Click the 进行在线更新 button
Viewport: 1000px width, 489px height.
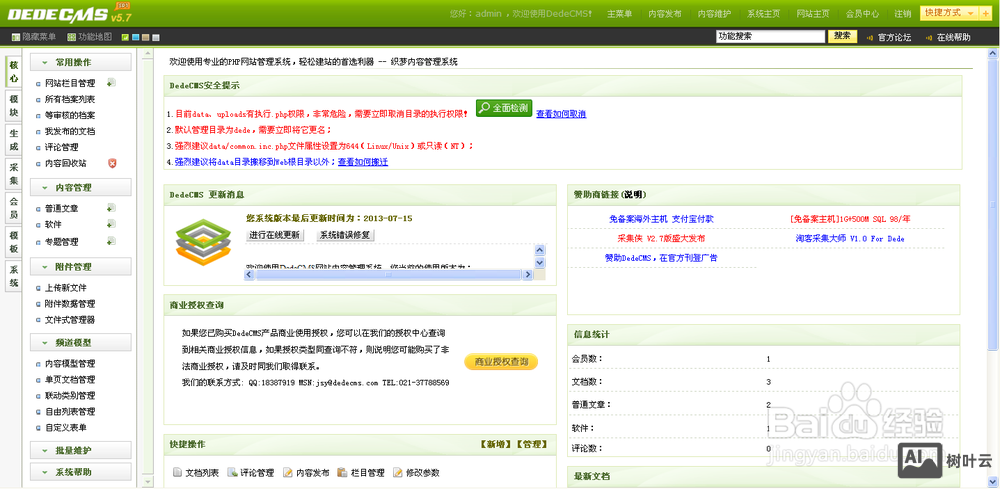click(x=275, y=235)
